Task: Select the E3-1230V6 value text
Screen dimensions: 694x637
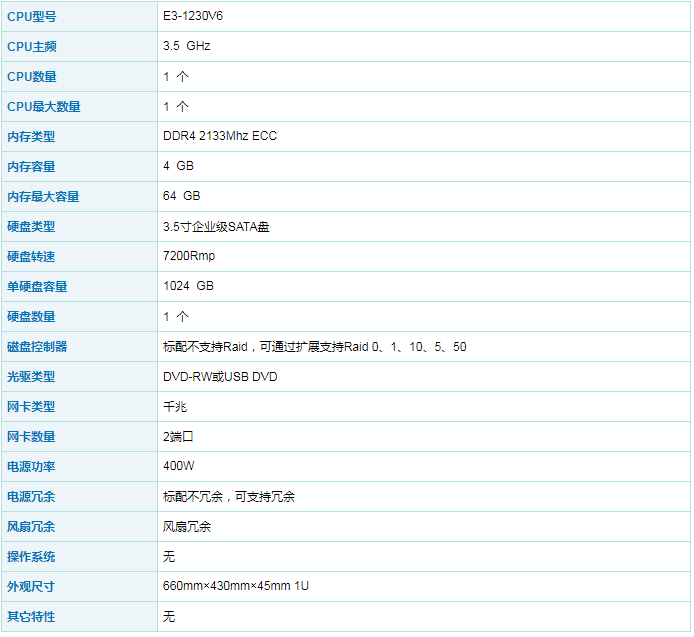Action: (x=194, y=17)
